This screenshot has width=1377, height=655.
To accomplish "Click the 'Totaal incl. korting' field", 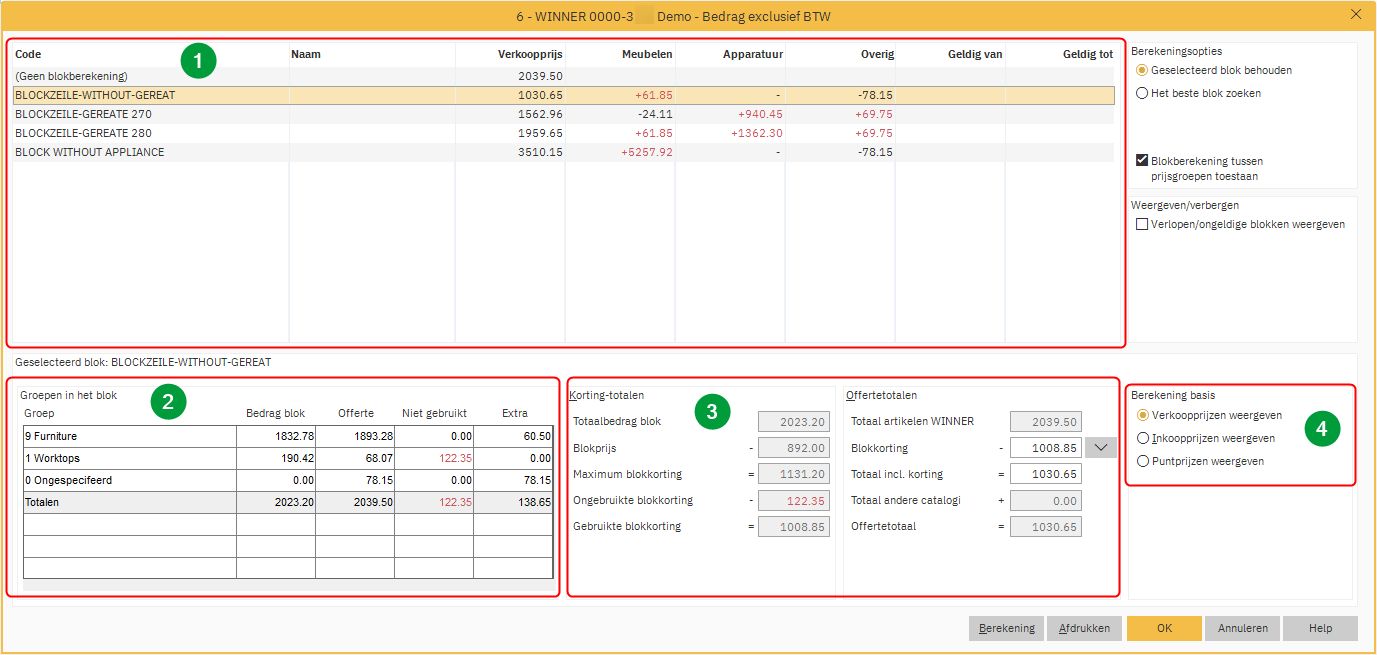I will coord(1045,474).
